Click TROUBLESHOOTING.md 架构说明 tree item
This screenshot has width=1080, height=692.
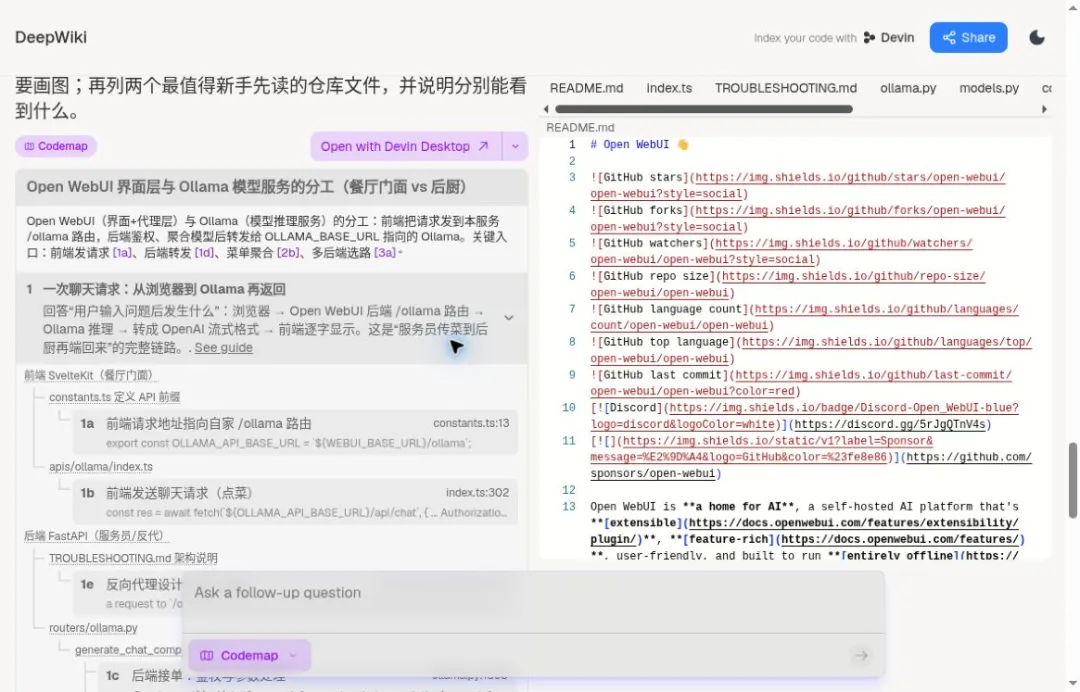[133, 558]
